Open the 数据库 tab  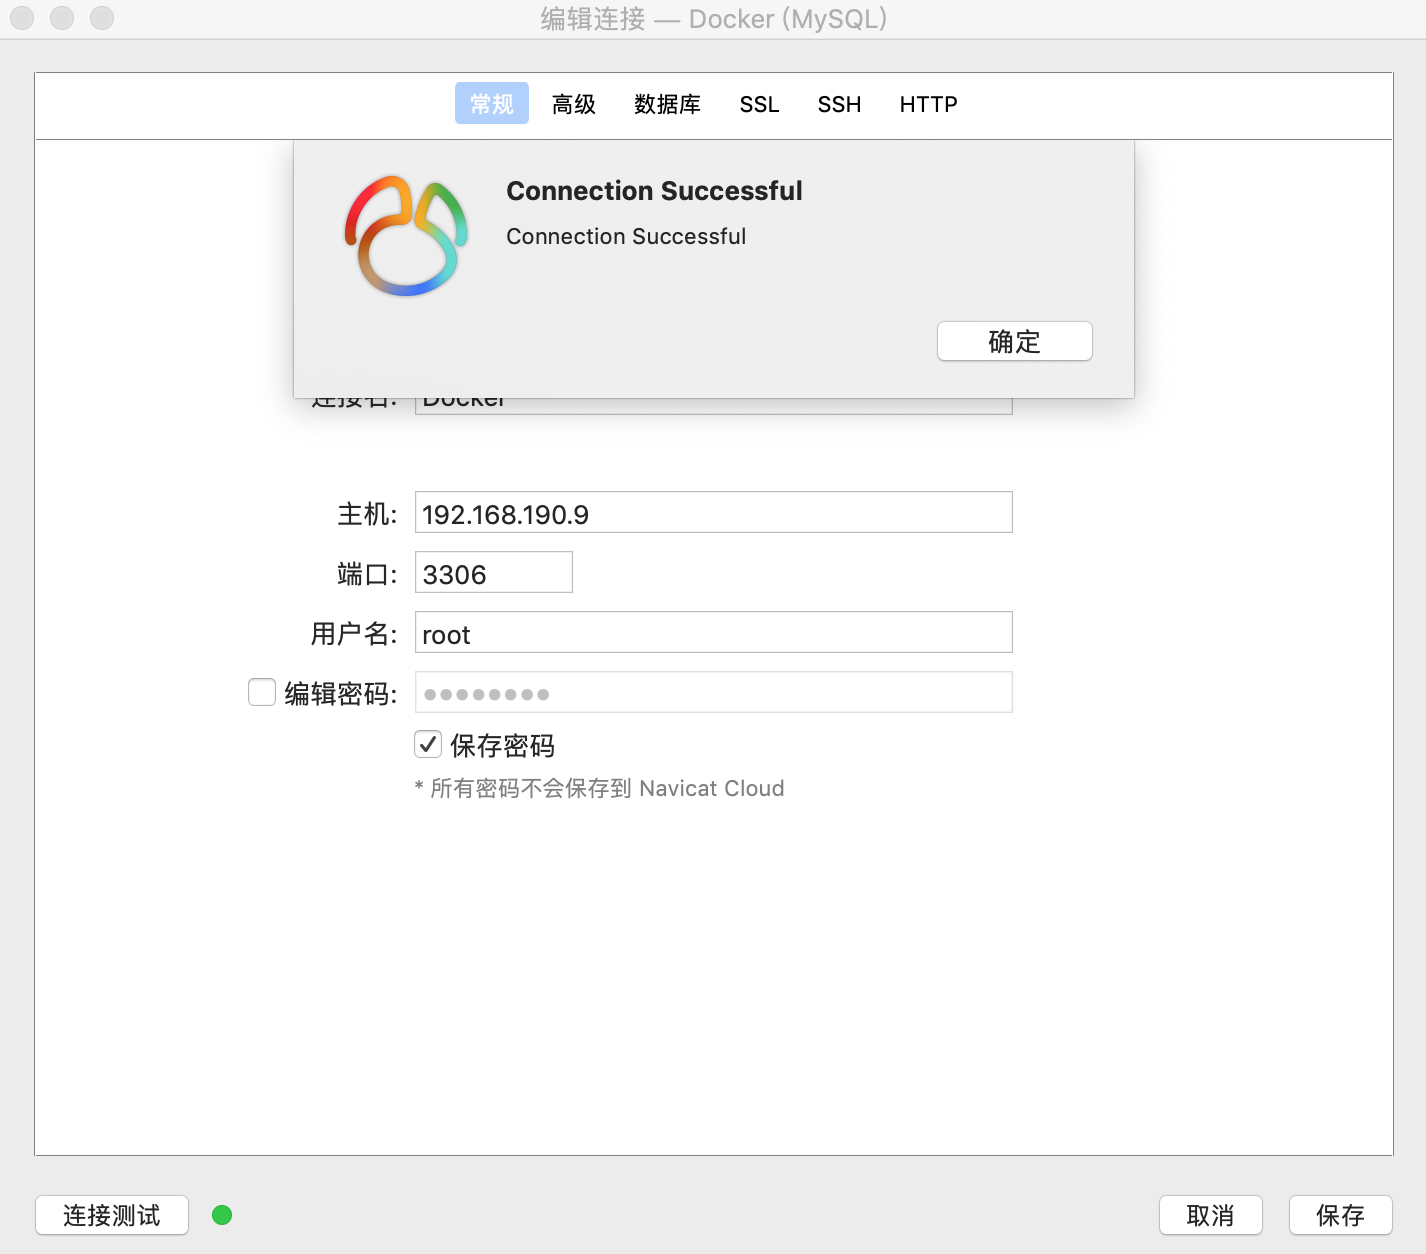tap(667, 104)
